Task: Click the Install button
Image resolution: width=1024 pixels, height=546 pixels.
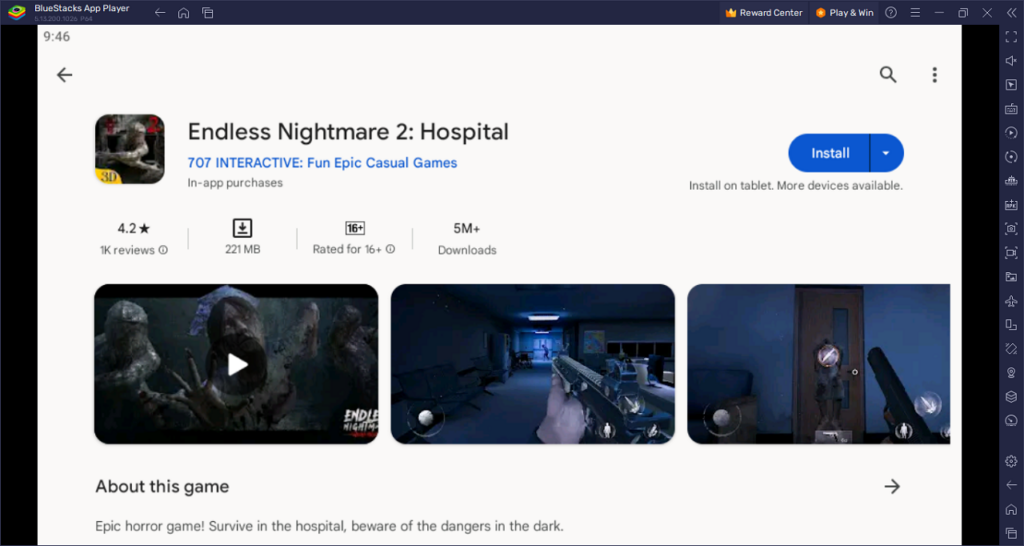Action: point(829,153)
